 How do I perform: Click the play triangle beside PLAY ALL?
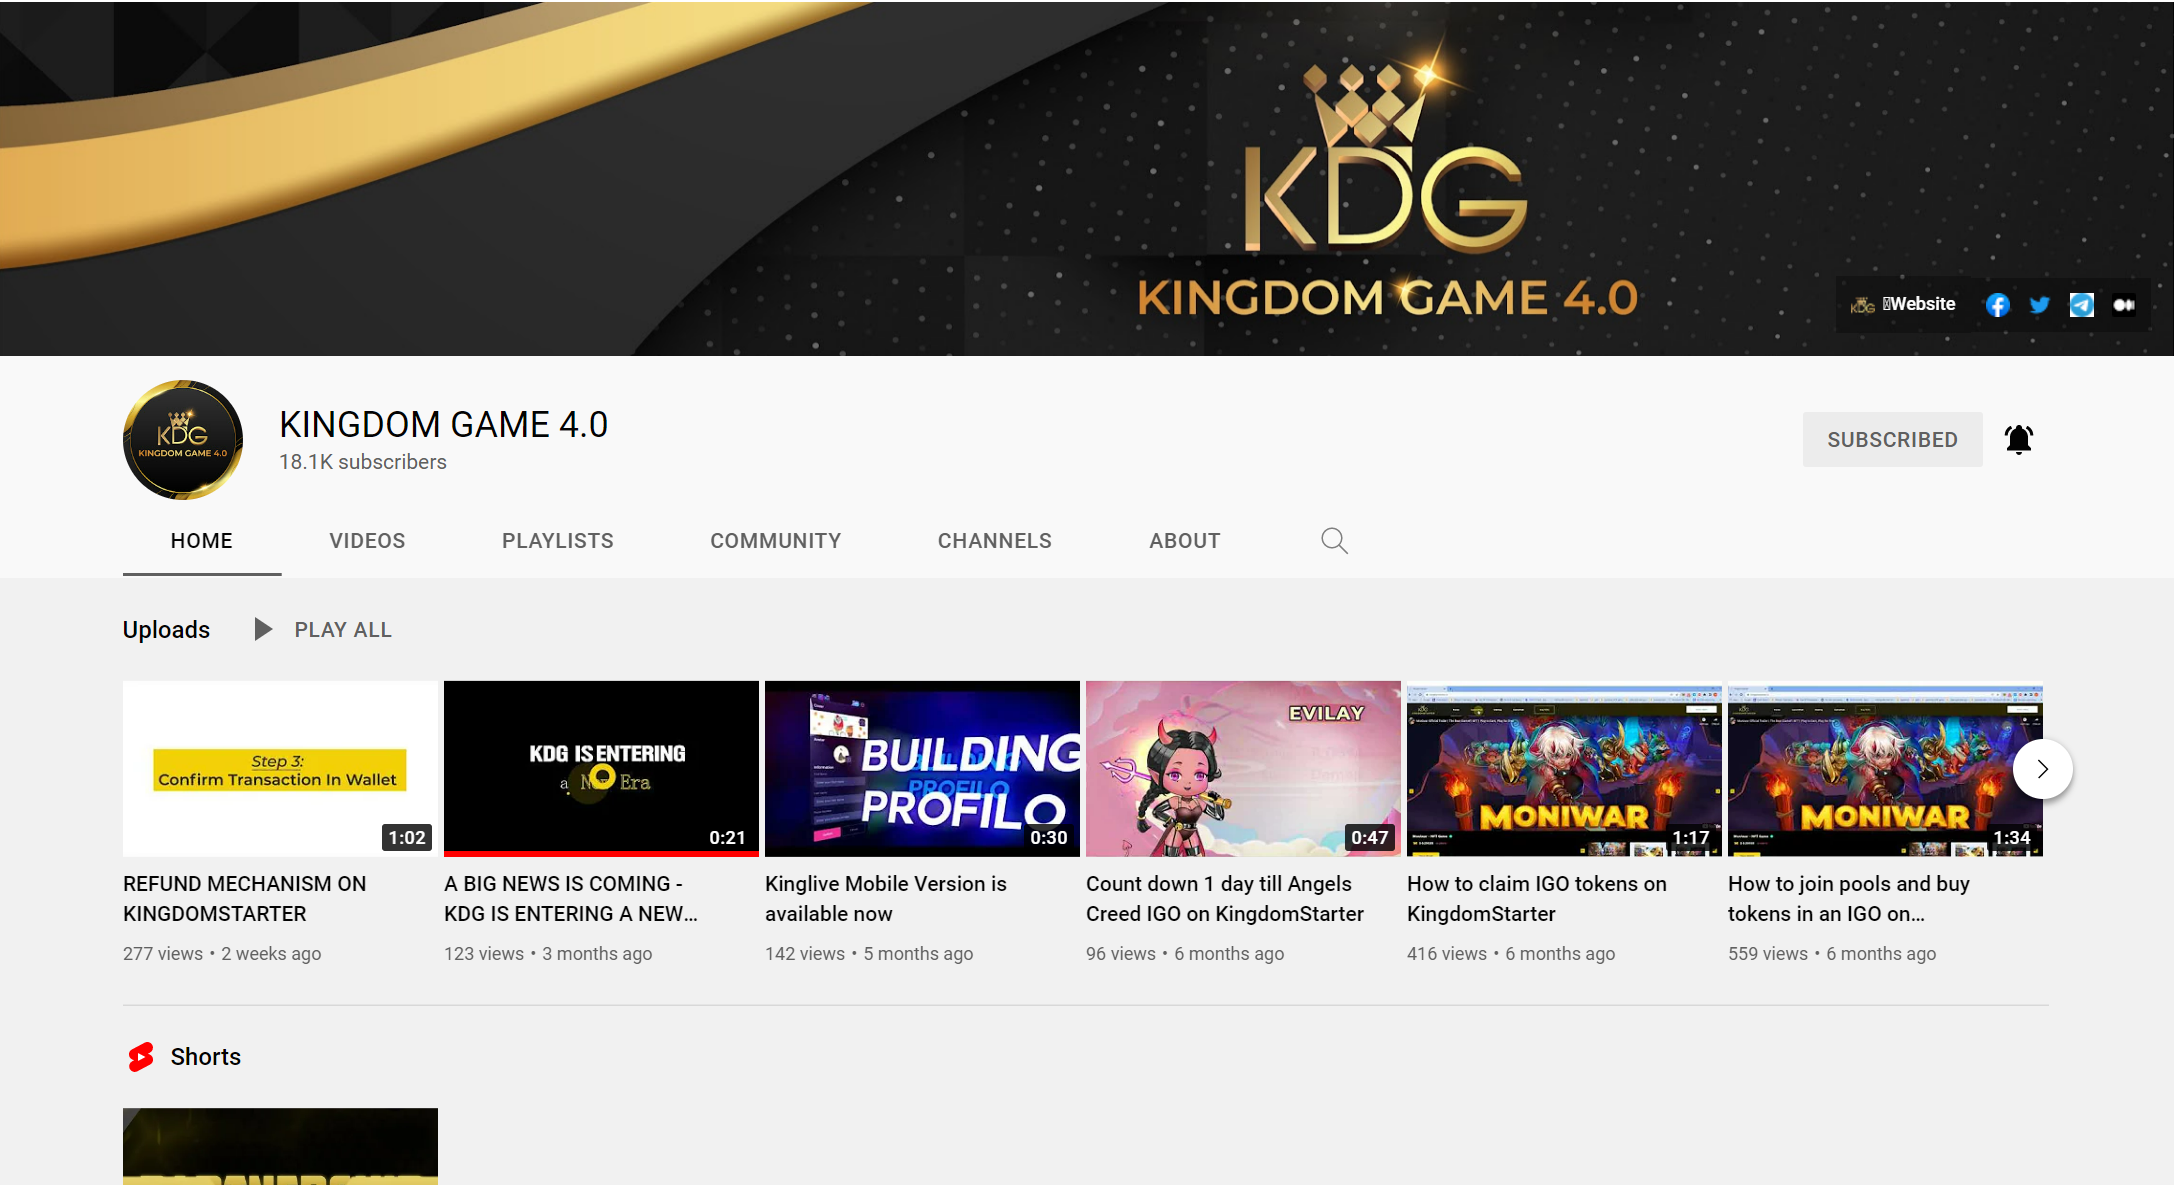coord(263,629)
